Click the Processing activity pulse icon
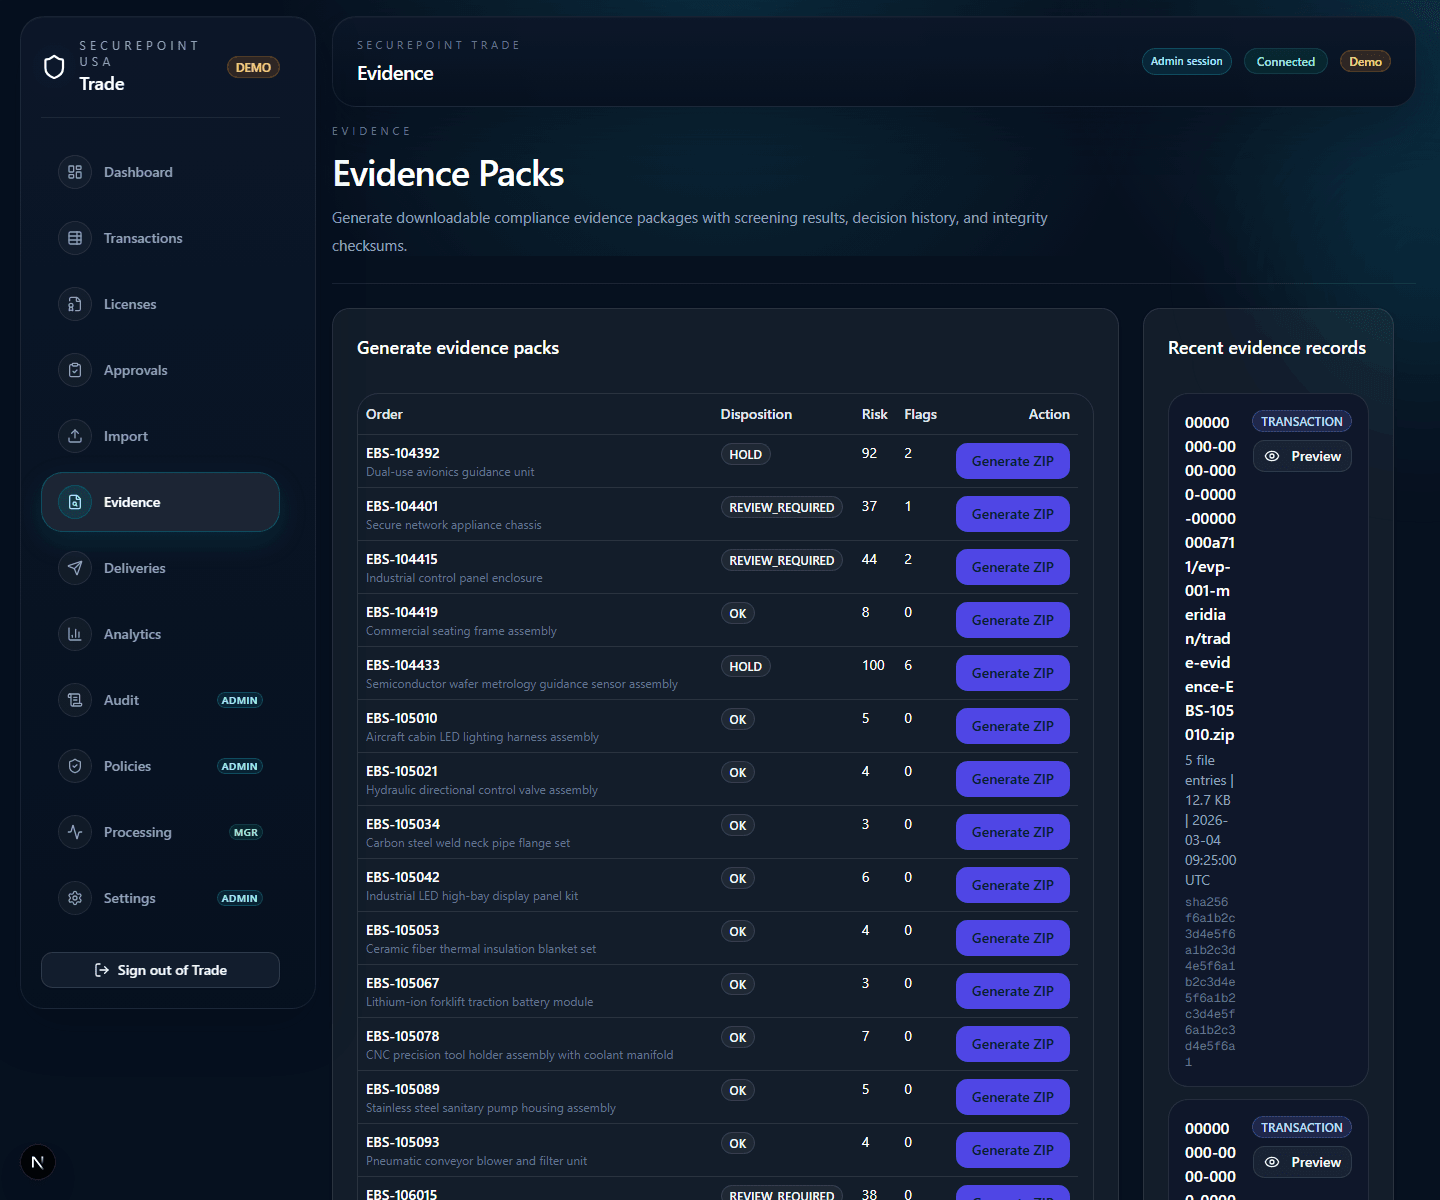This screenshot has width=1440, height=1200. 75,832
